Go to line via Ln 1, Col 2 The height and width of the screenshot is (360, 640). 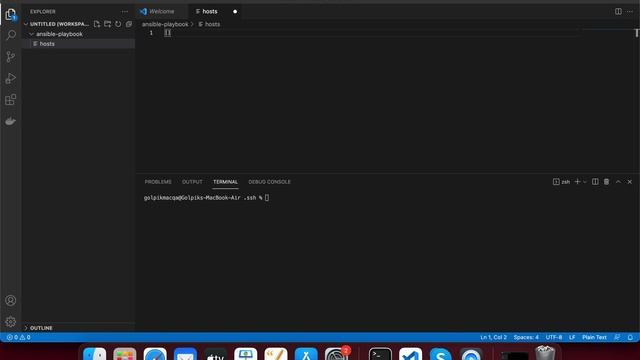[493, 337]
